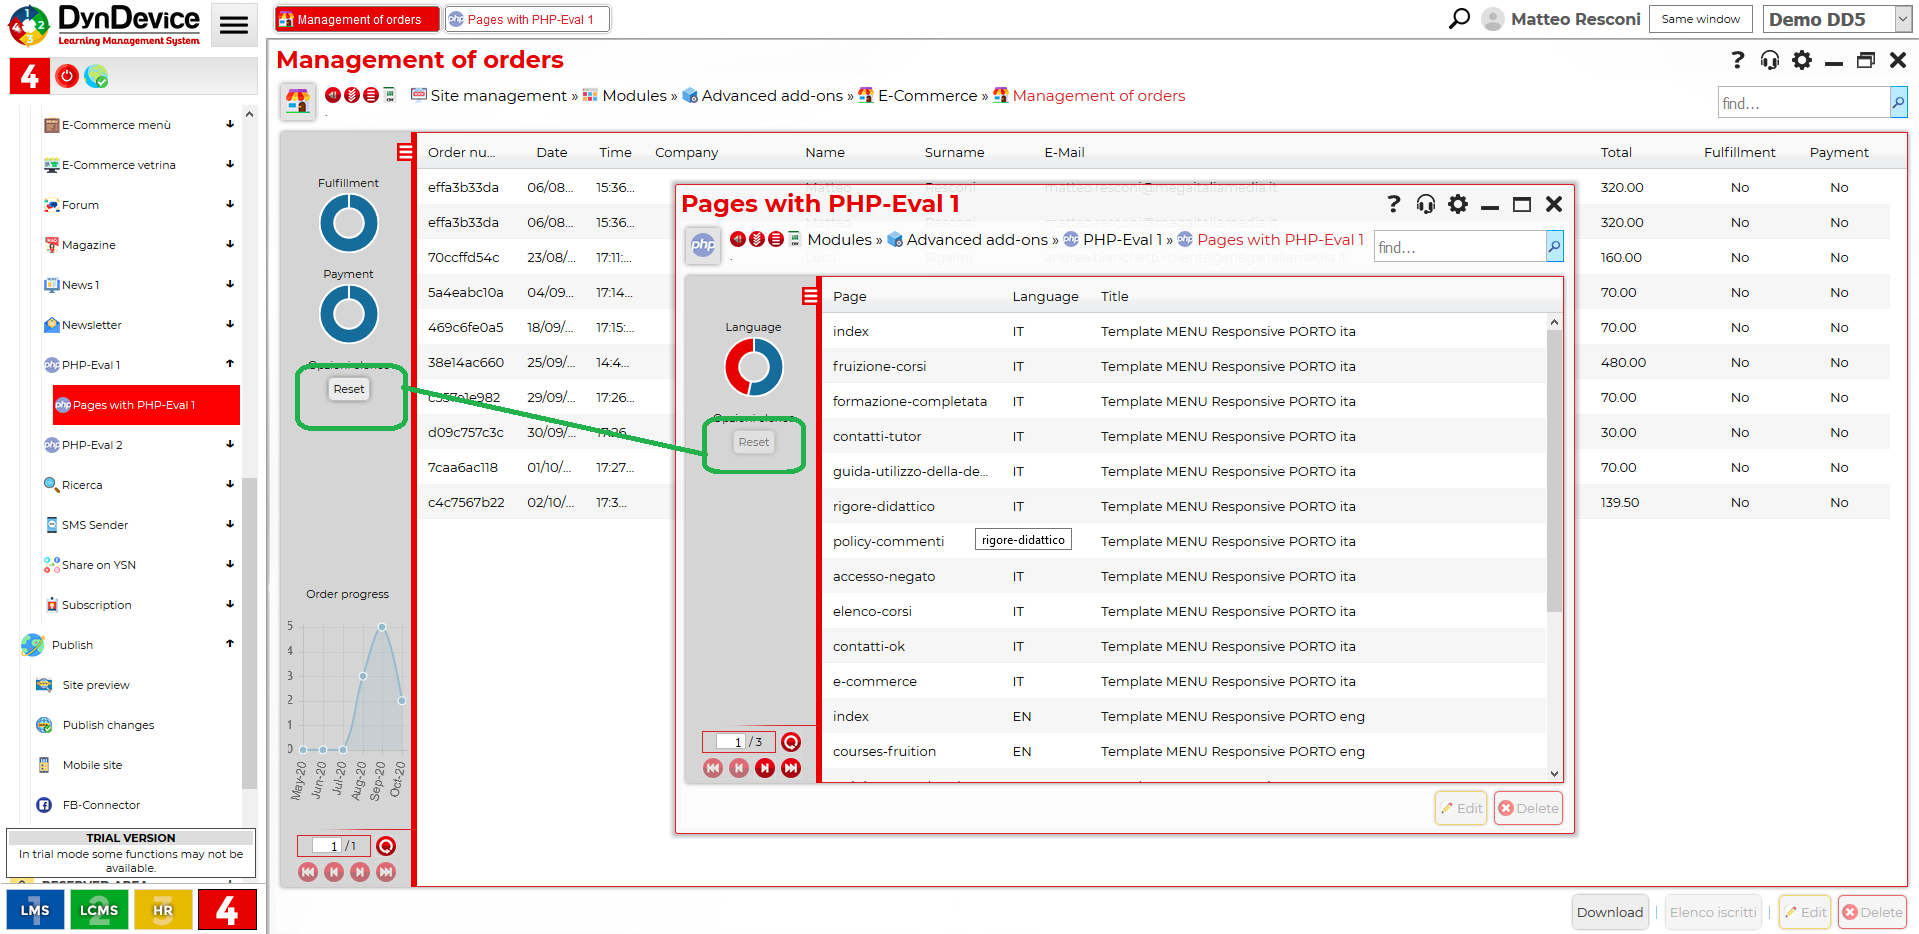Open the hamburger menu next to DynDevice logo
This screenshot has width=1919, height=934.
click(x=234, y=25)
